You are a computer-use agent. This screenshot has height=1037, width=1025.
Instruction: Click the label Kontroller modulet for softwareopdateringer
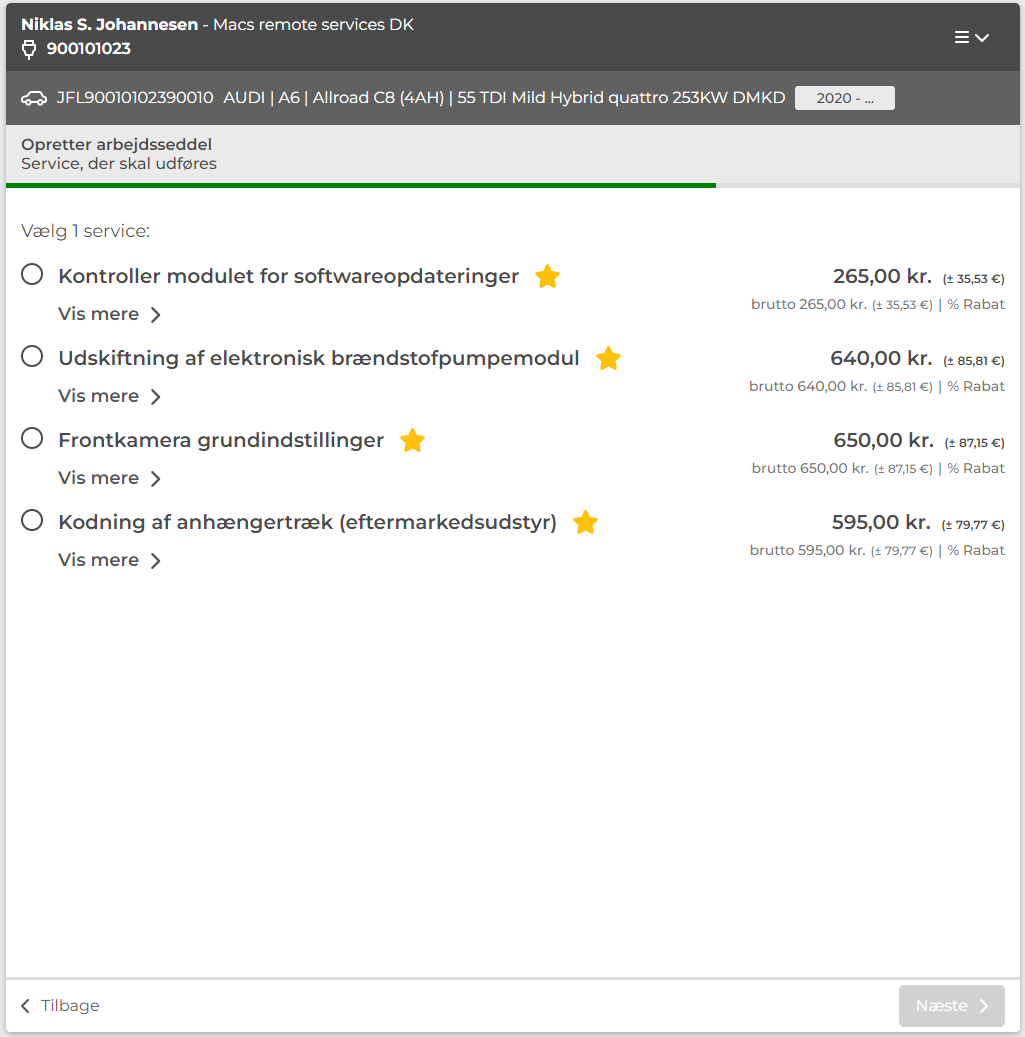288,276
